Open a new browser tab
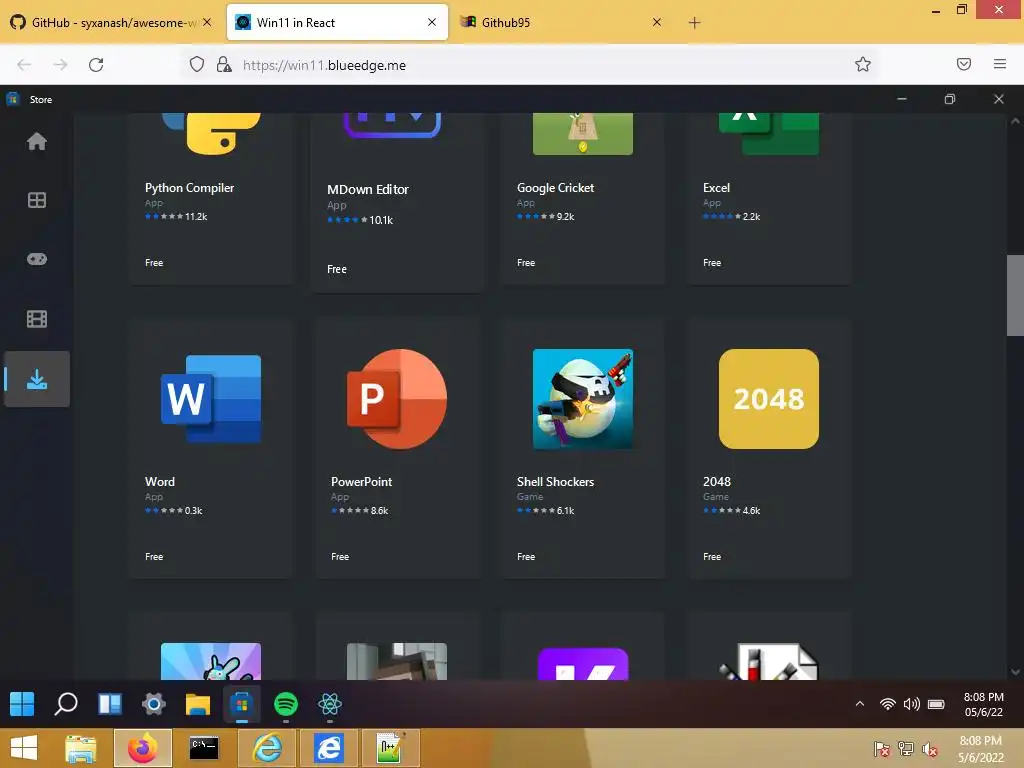This screenshot has width=1024, height=768. (x=694, y=23)
